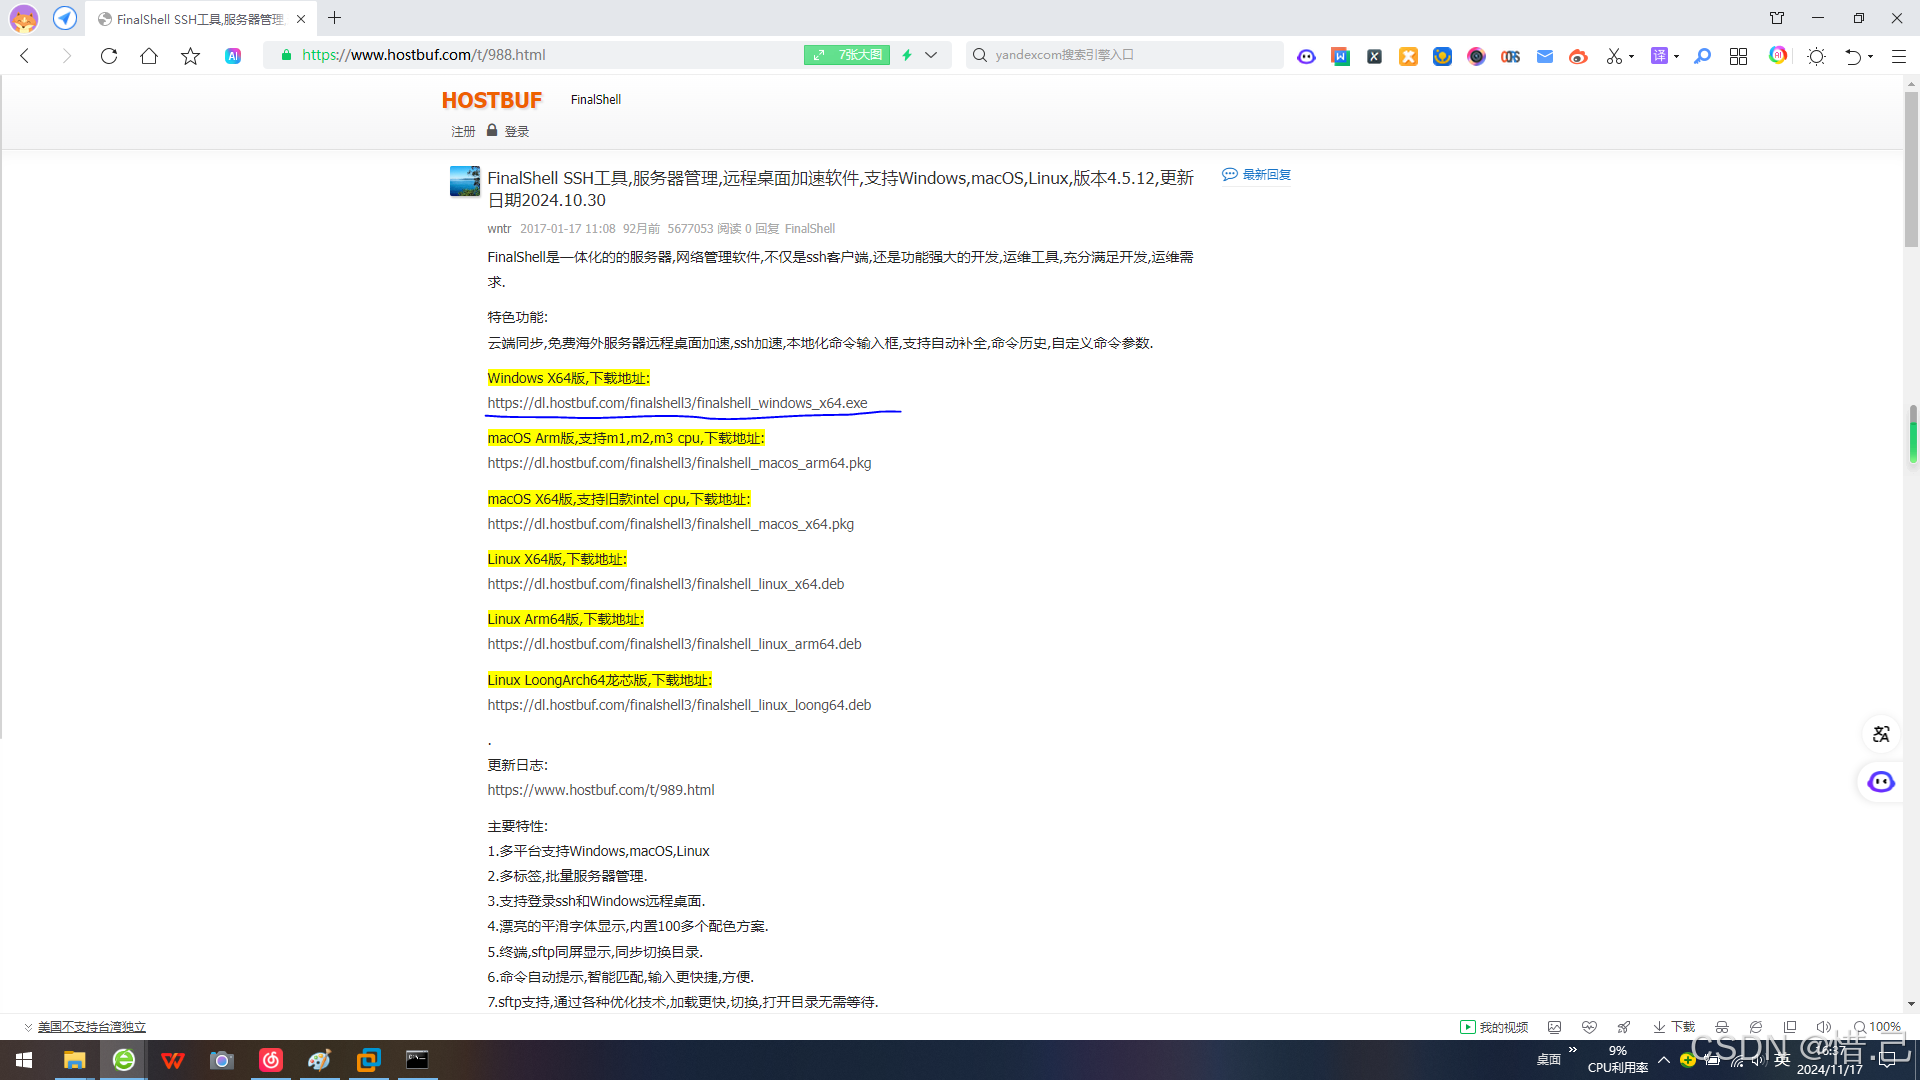Open the four-square extensions grid icon
Screen dimensions: 1920x1080
tap(1738, 56)
